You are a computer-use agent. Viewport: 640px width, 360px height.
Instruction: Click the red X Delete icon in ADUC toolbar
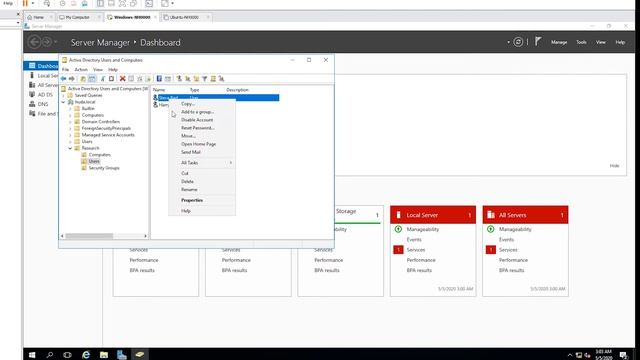click(x=122, y=79)
